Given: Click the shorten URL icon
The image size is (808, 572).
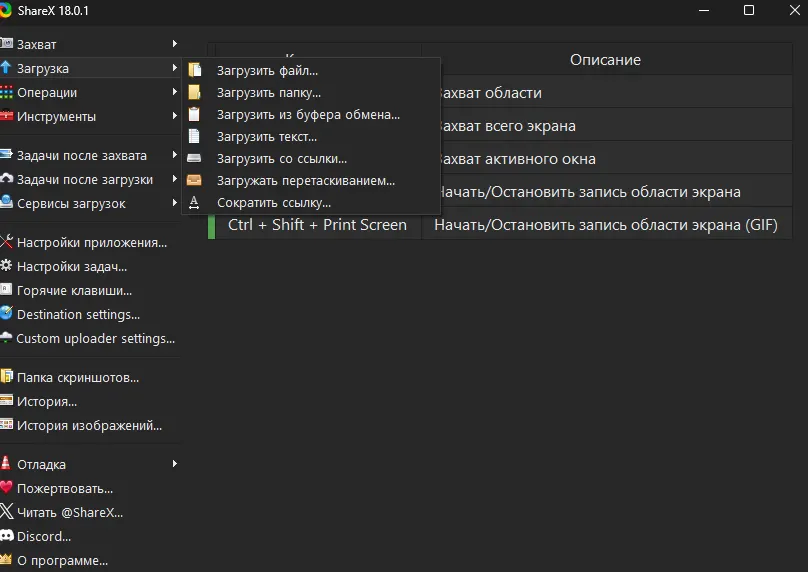Looking at the screenshot, I should (x=195, y=203).
